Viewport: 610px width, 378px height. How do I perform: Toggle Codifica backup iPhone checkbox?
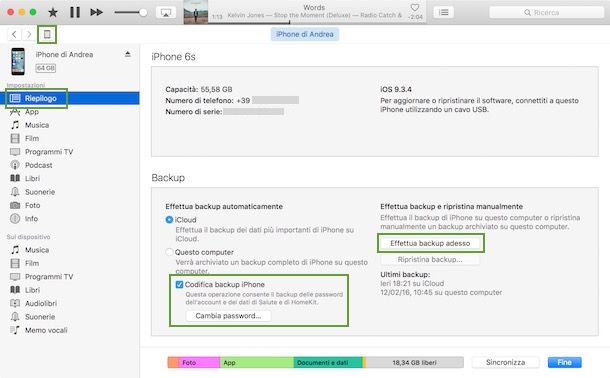(x=179, y=284)
